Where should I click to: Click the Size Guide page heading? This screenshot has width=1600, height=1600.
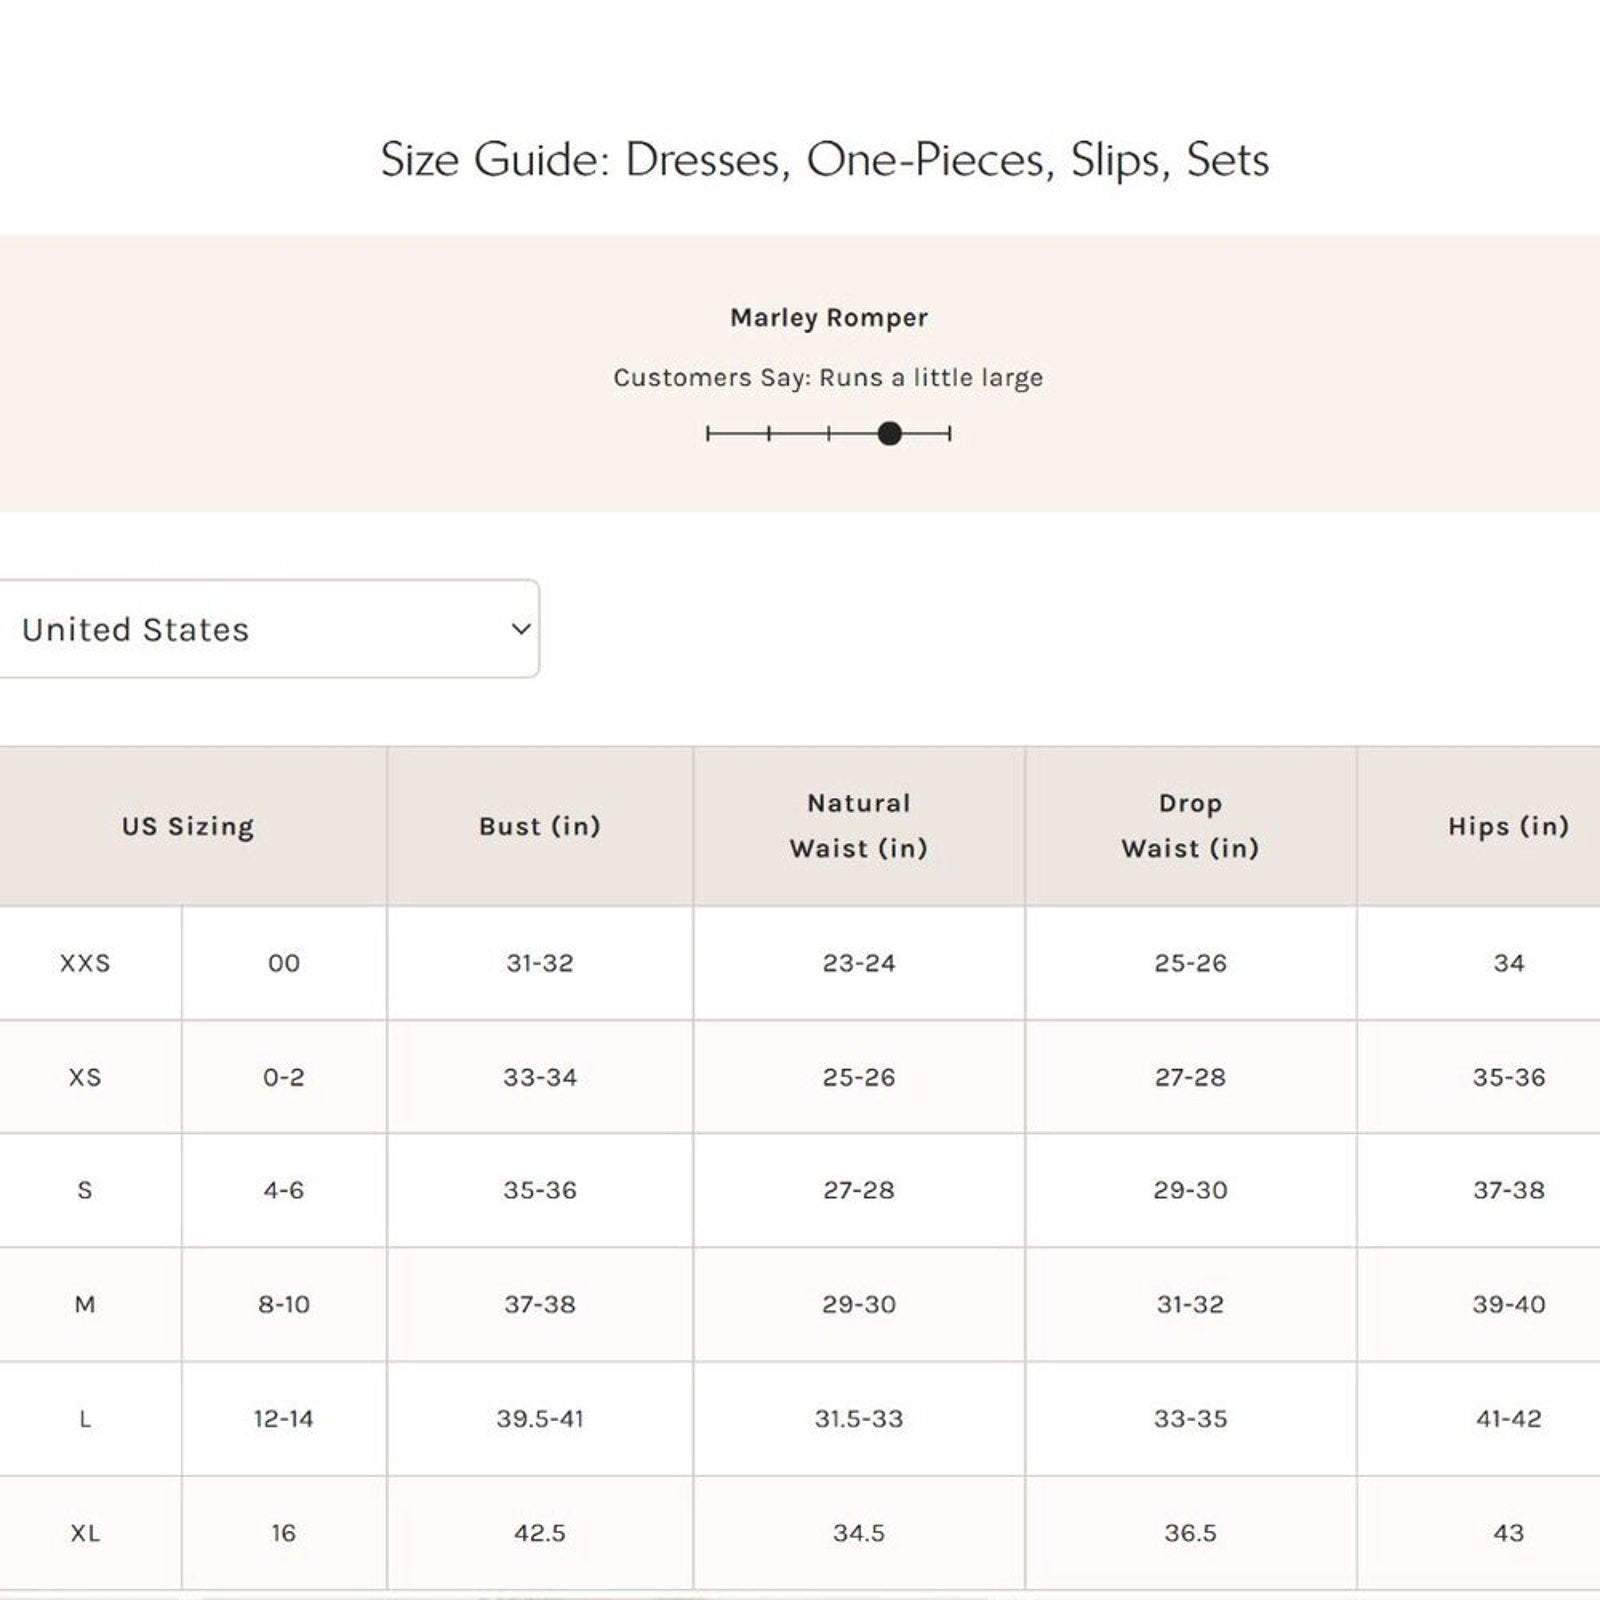coord(825,160)
